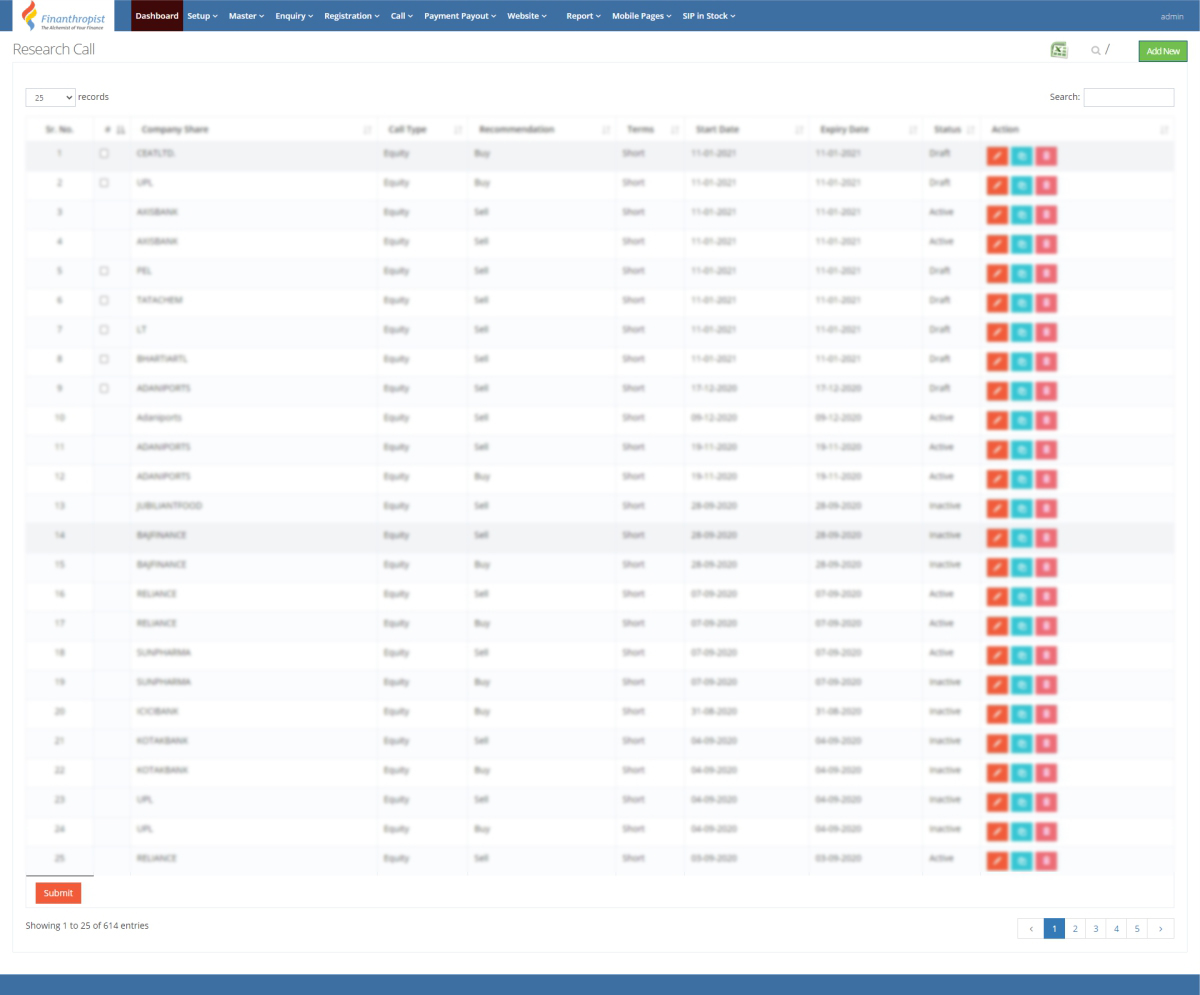
Task: Open the Website dropdown
Action: coord(527,16)
